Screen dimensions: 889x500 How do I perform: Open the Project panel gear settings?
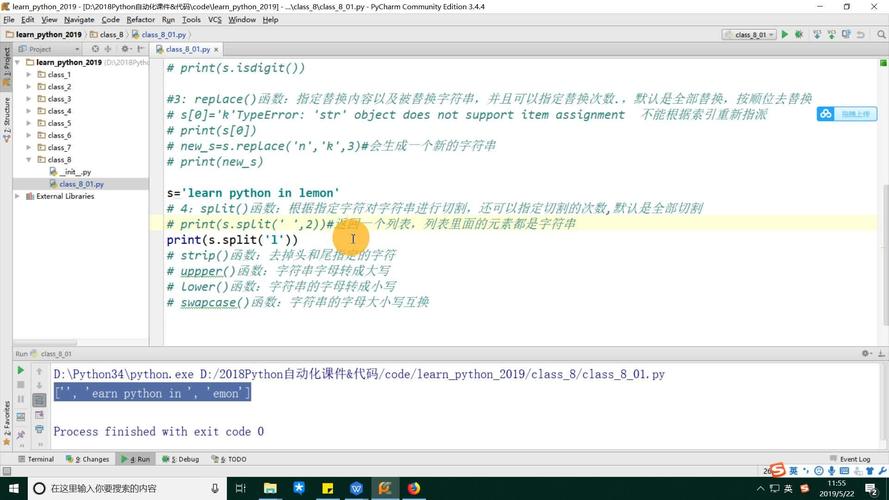tap(125, 49)
